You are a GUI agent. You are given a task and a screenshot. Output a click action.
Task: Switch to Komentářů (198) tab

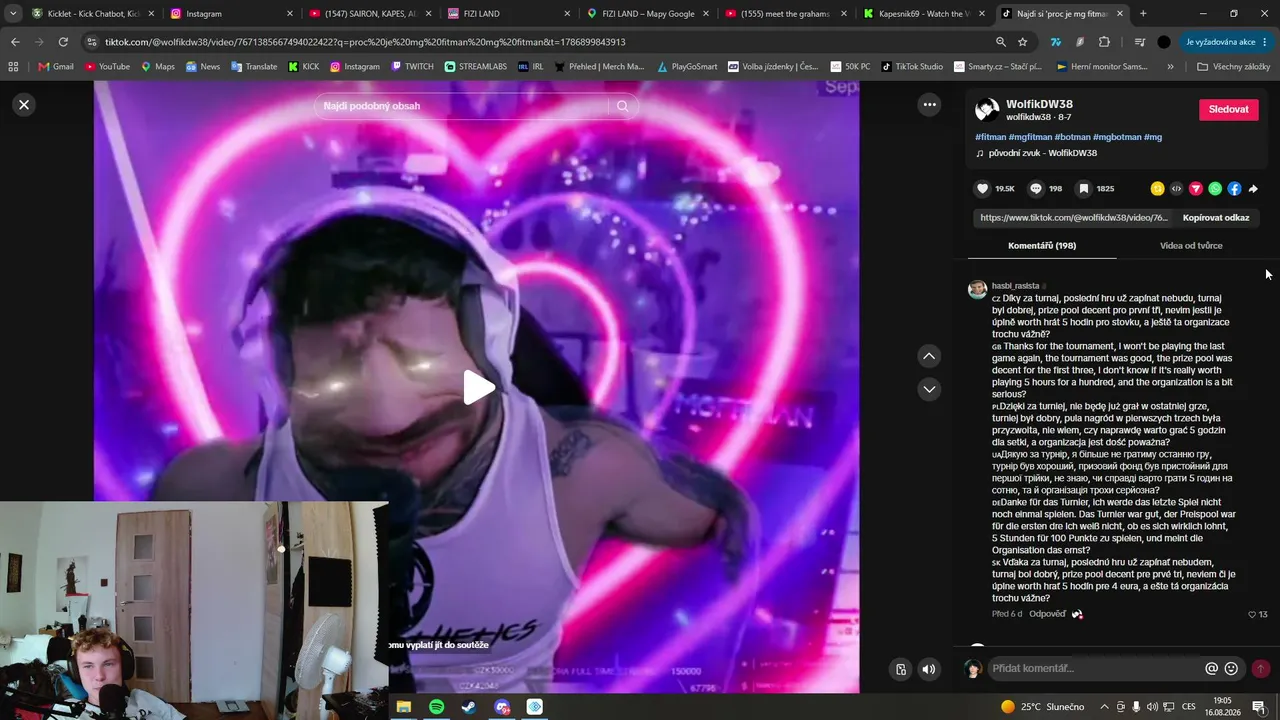(1042, 245)
